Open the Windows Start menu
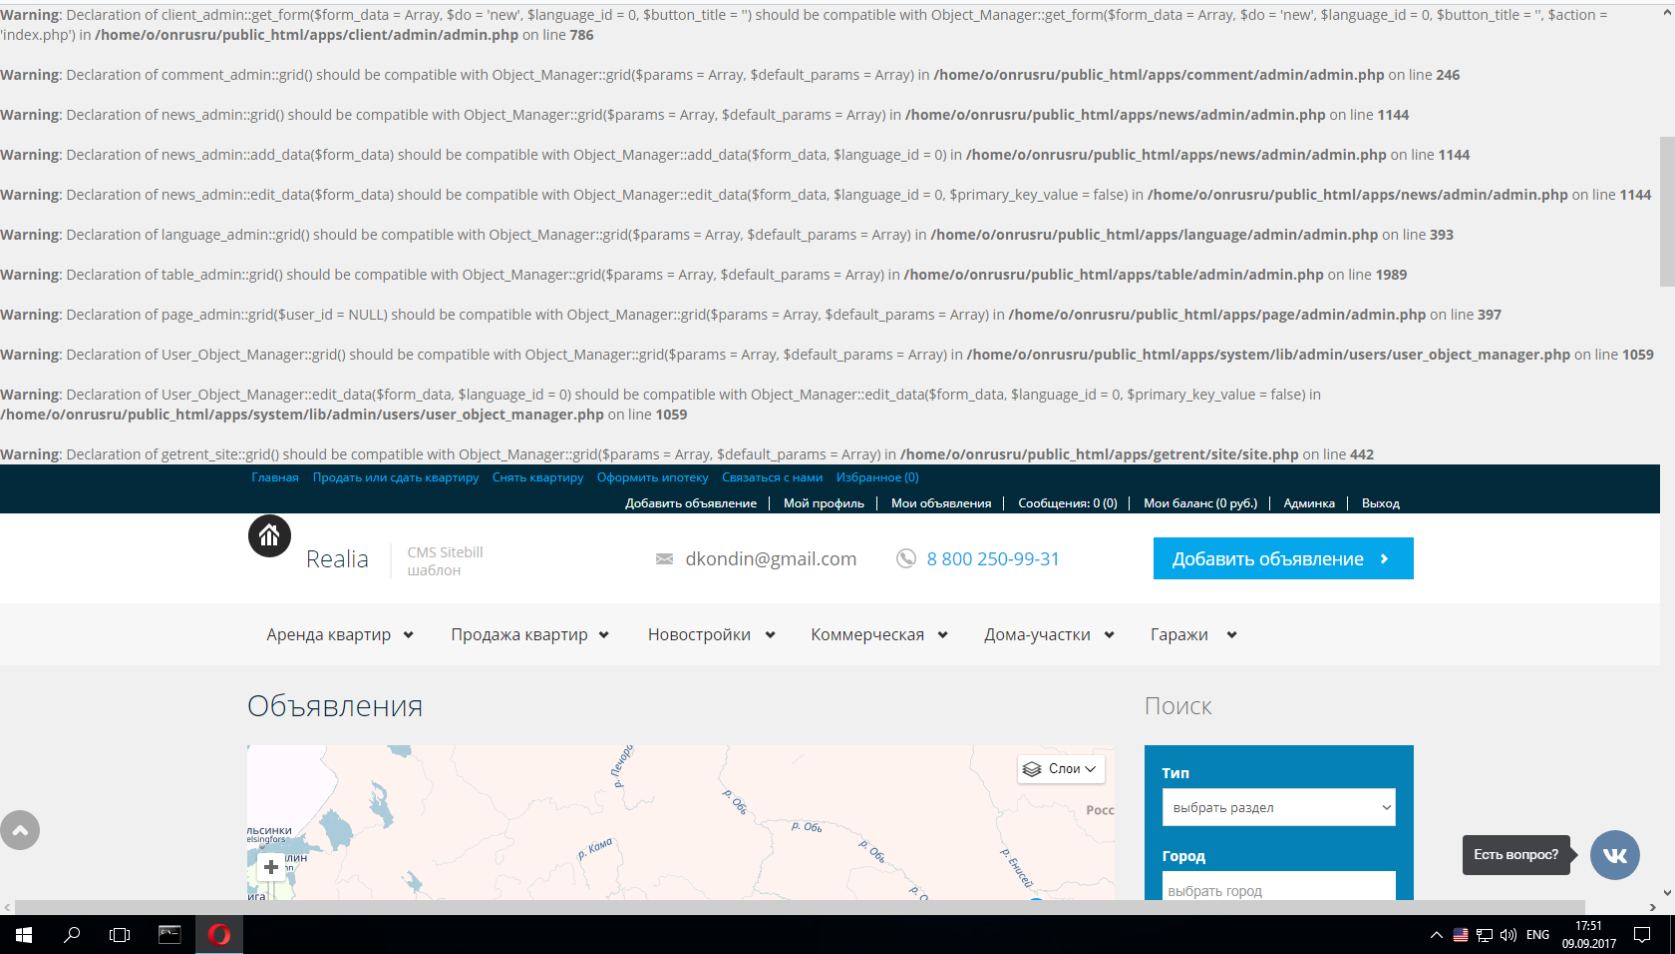Viewport: 1675px width, 954px height. (24, 934)
